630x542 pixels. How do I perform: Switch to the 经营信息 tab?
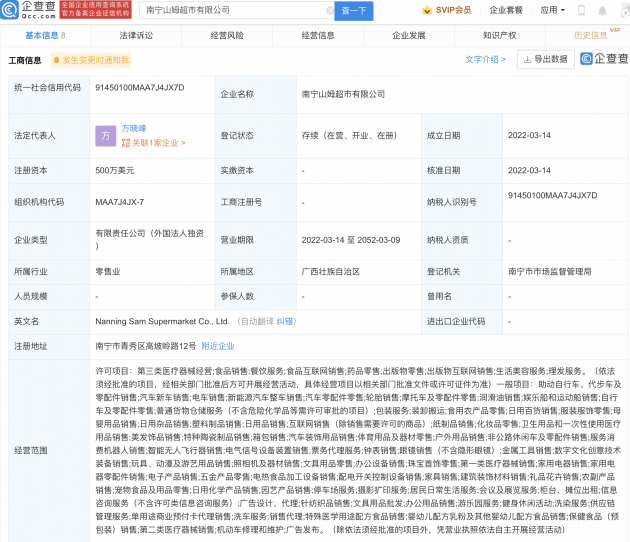tap(318, 35)
